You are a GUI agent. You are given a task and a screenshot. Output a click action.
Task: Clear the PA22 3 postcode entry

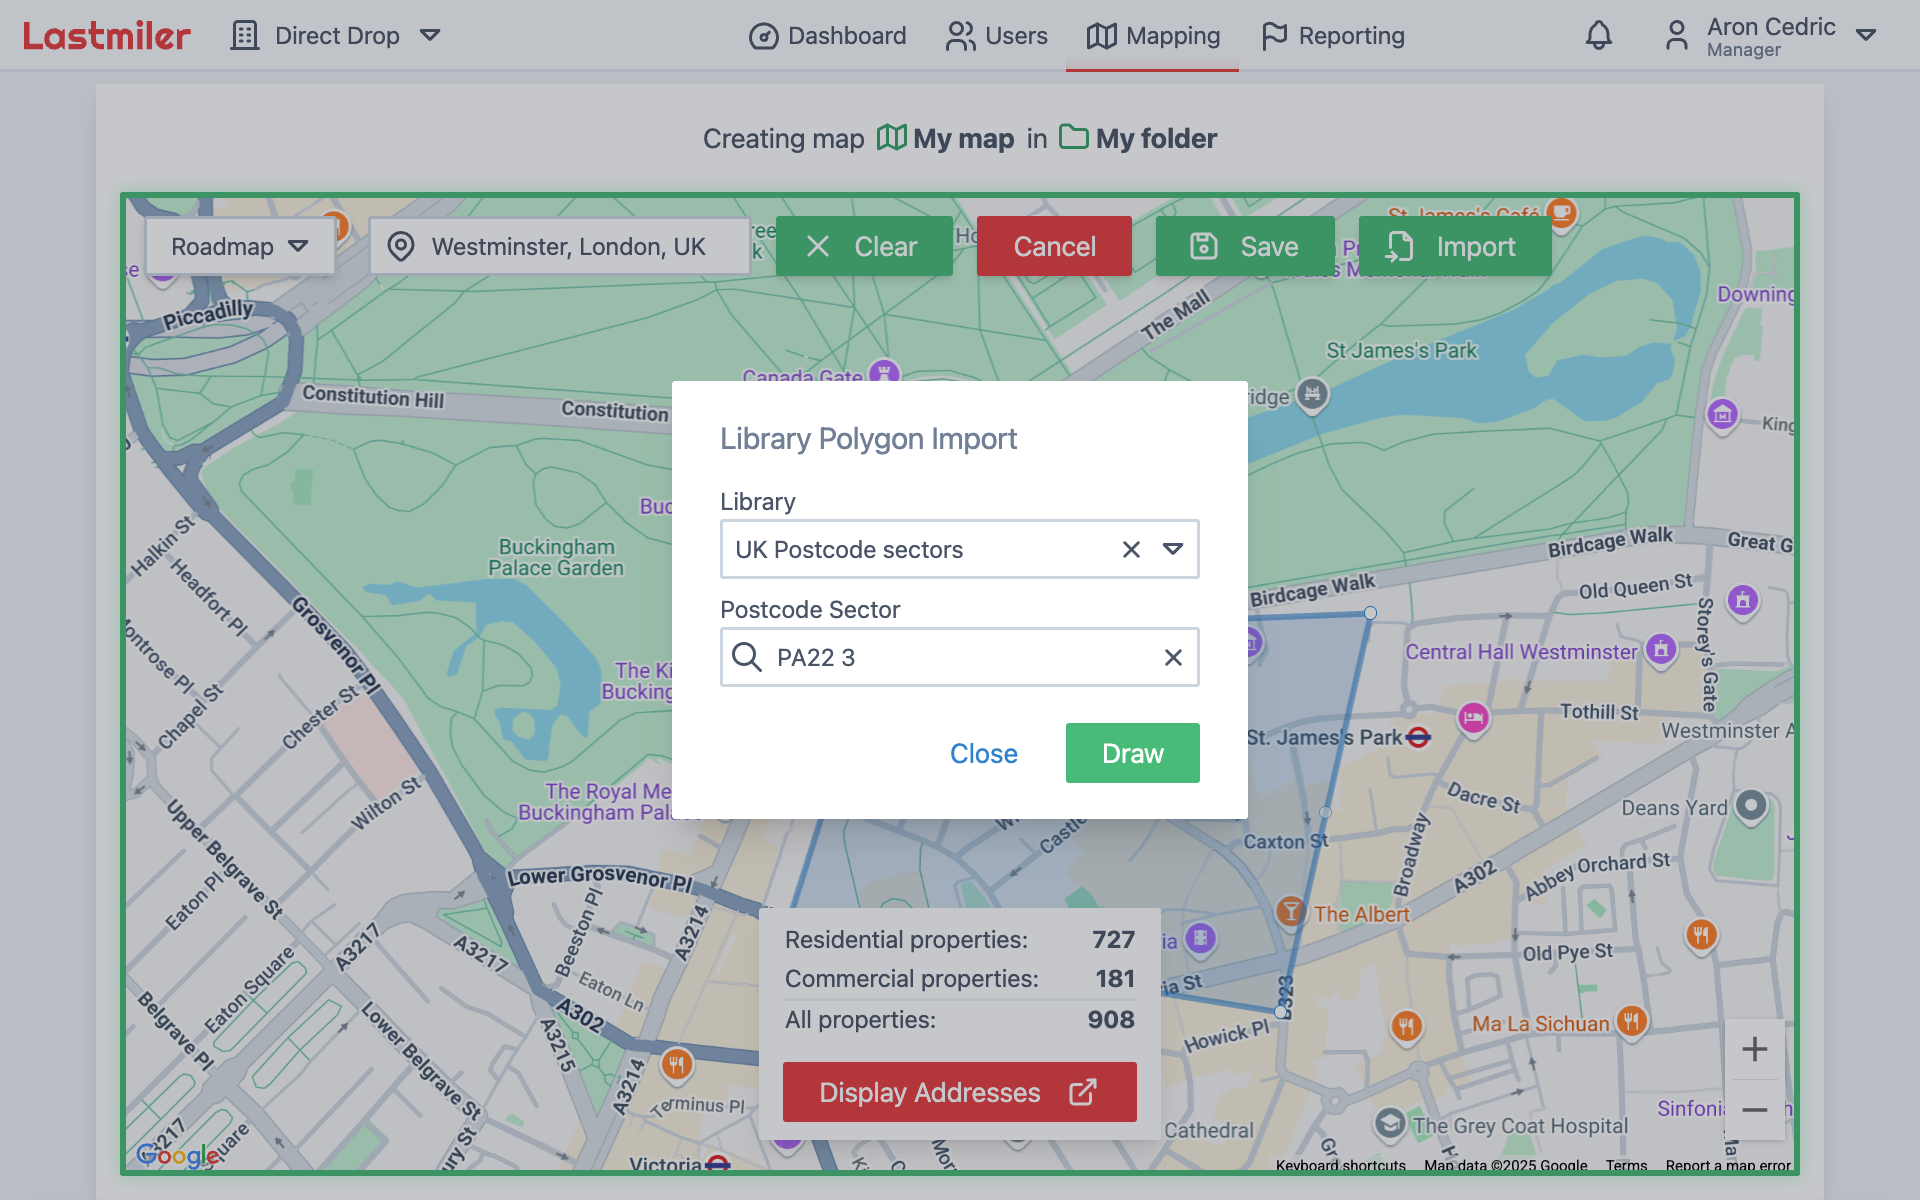1173,657
